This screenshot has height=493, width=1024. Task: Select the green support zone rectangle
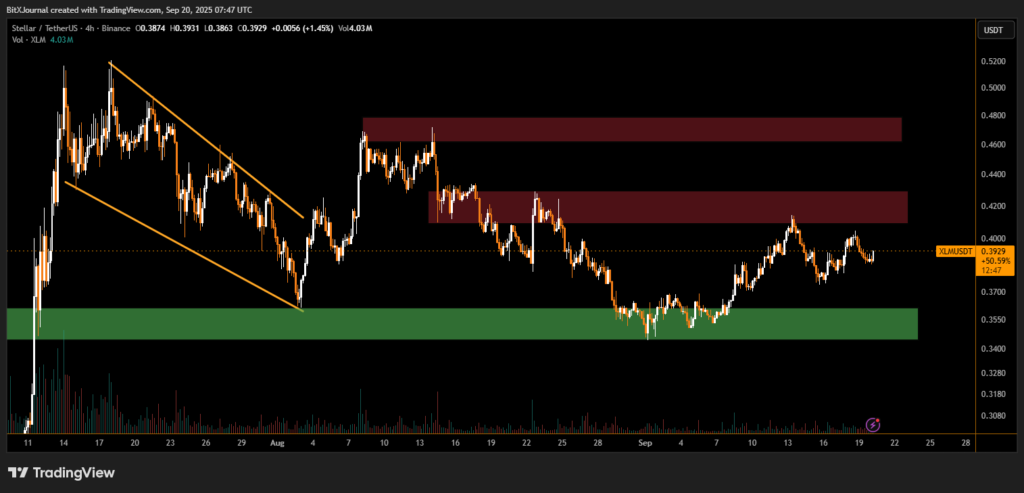(460, 324)
